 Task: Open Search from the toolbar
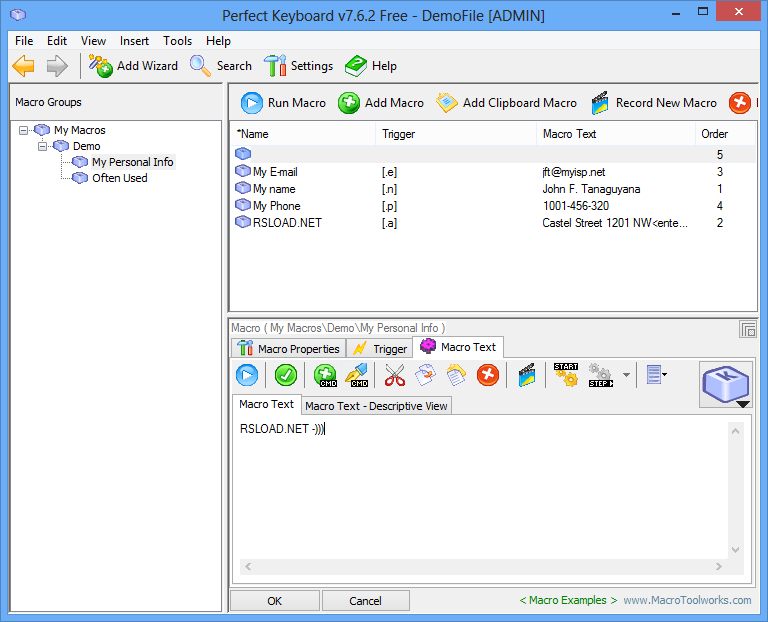[220, 66]
